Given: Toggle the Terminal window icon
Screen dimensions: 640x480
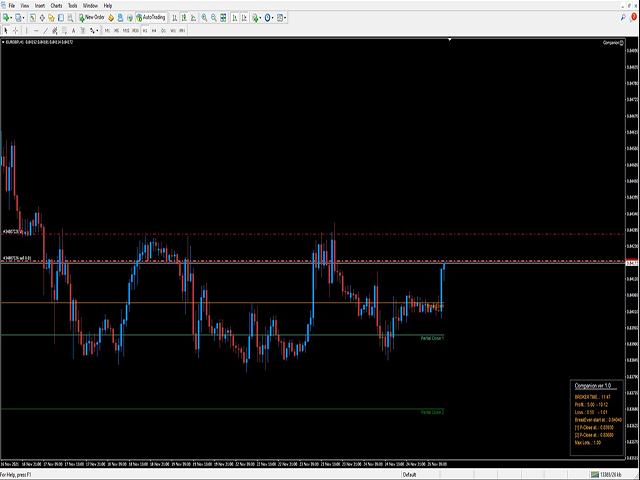Looking at the screenshot, I should 61,18.
